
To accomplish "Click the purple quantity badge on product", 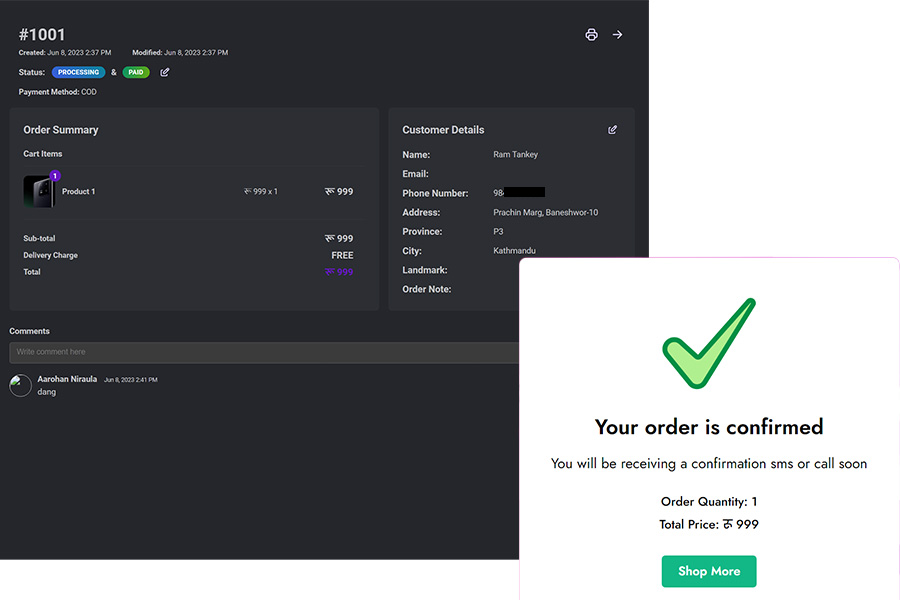I will click(x=55, y=176).
